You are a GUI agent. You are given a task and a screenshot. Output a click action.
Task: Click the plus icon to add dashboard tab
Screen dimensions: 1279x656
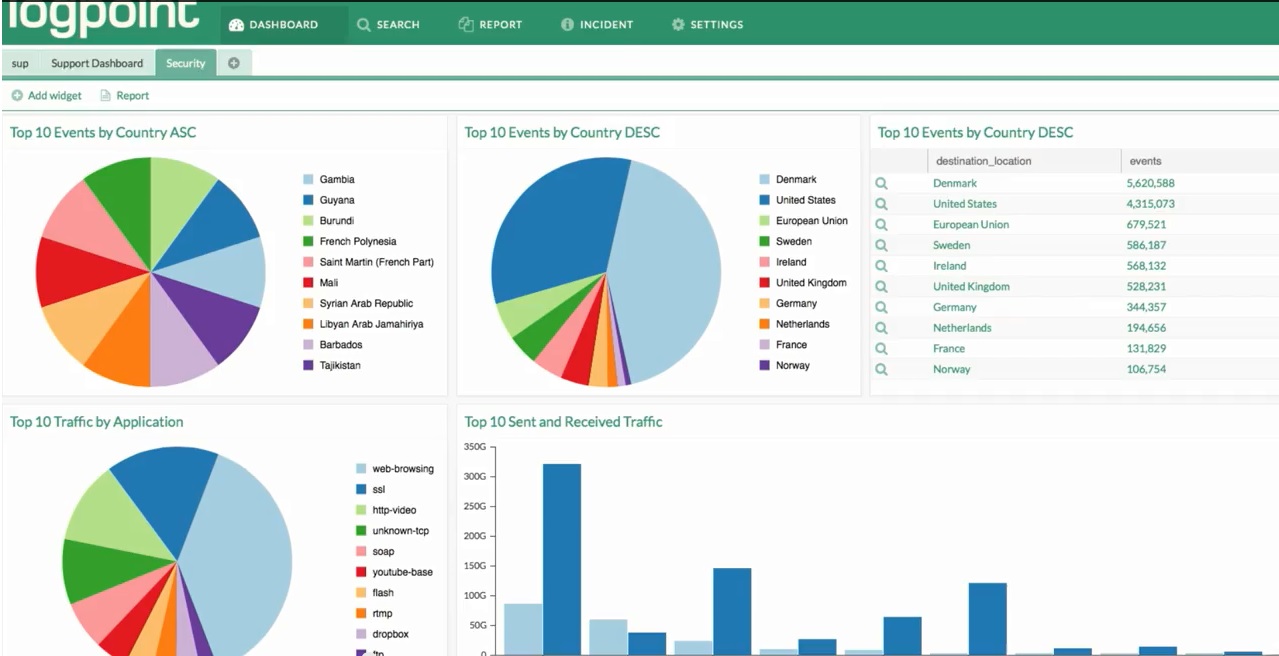click(x=234, y=63)
